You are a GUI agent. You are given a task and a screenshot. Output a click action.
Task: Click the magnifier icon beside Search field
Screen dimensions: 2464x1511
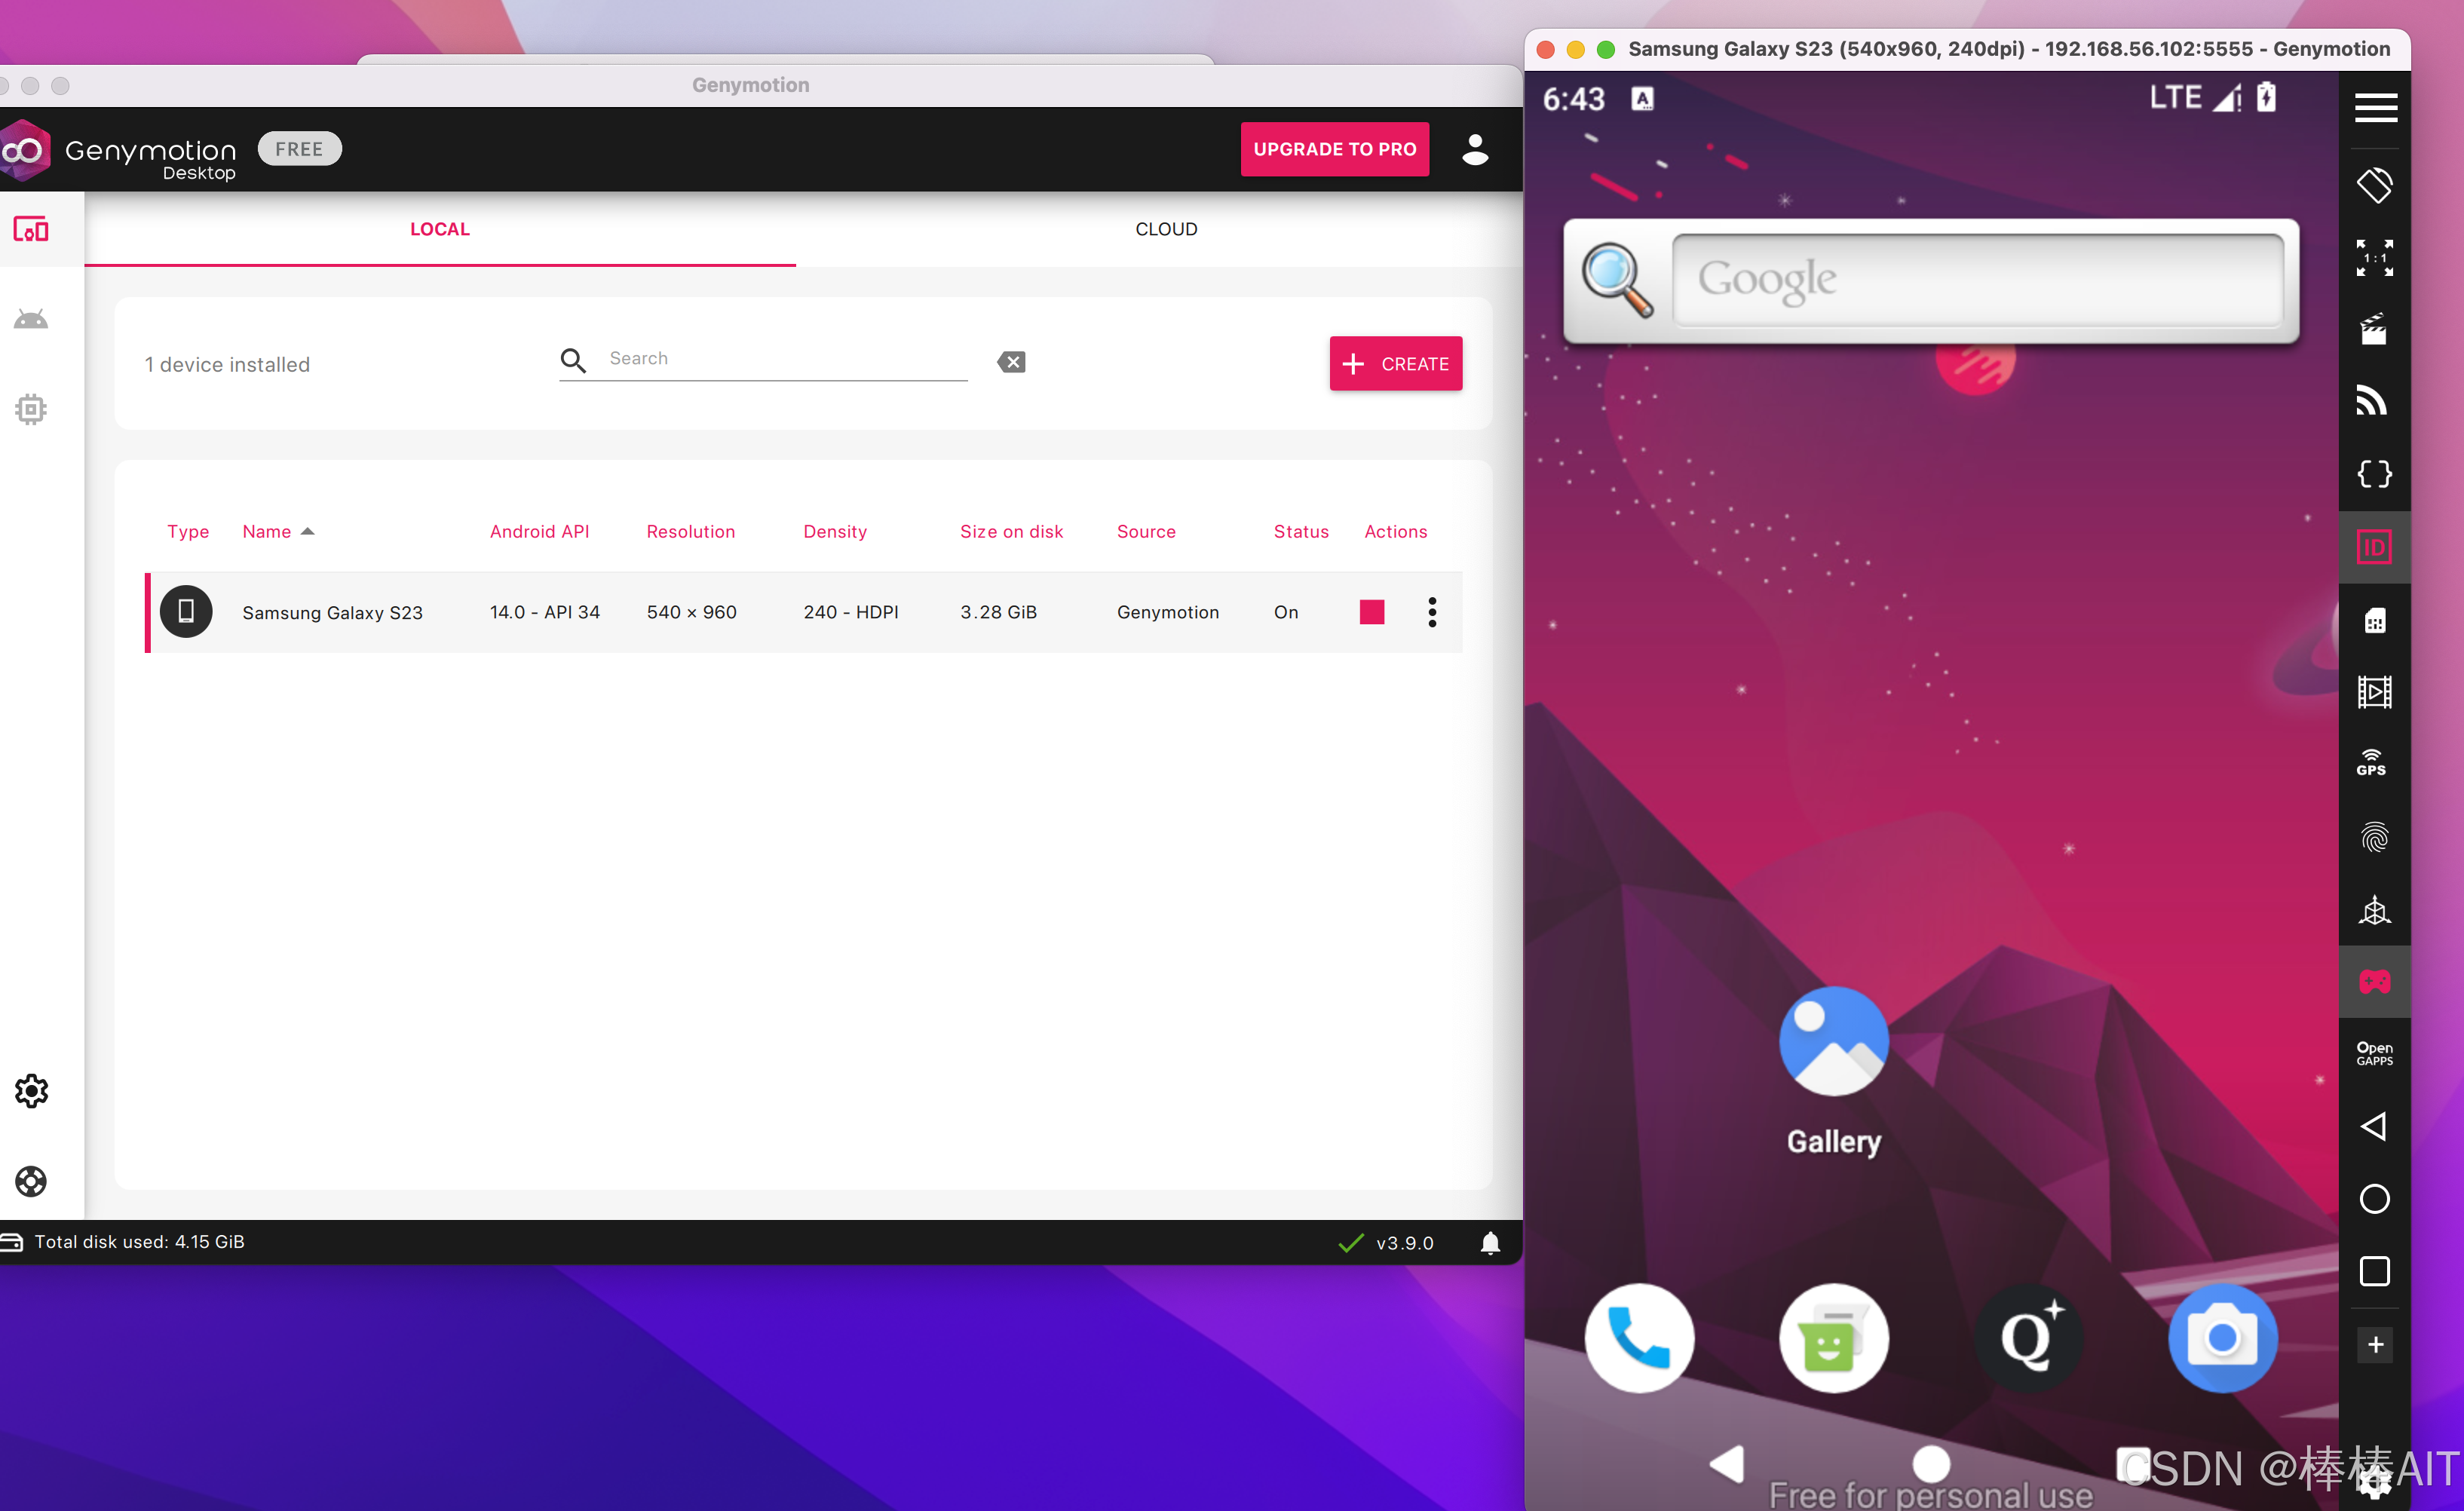coord(573,360)
